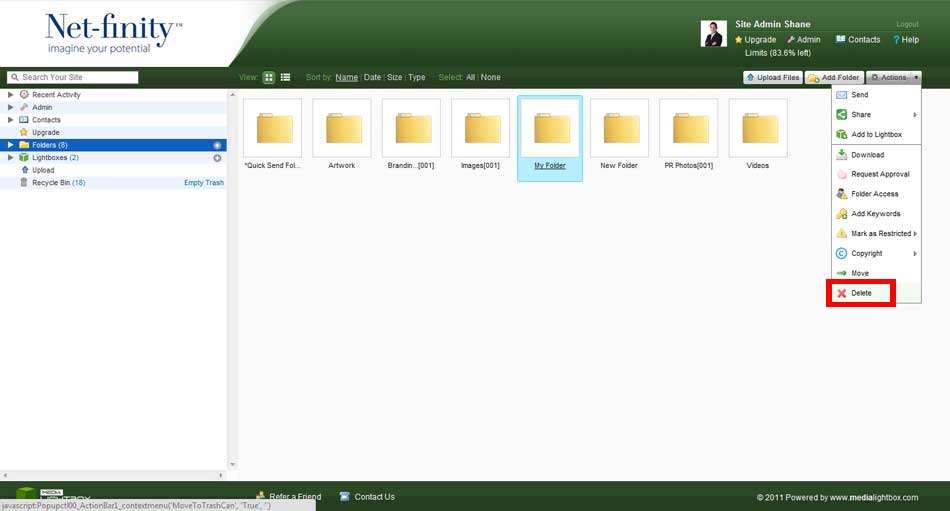Click the Empty Trash link

(204, 183)
